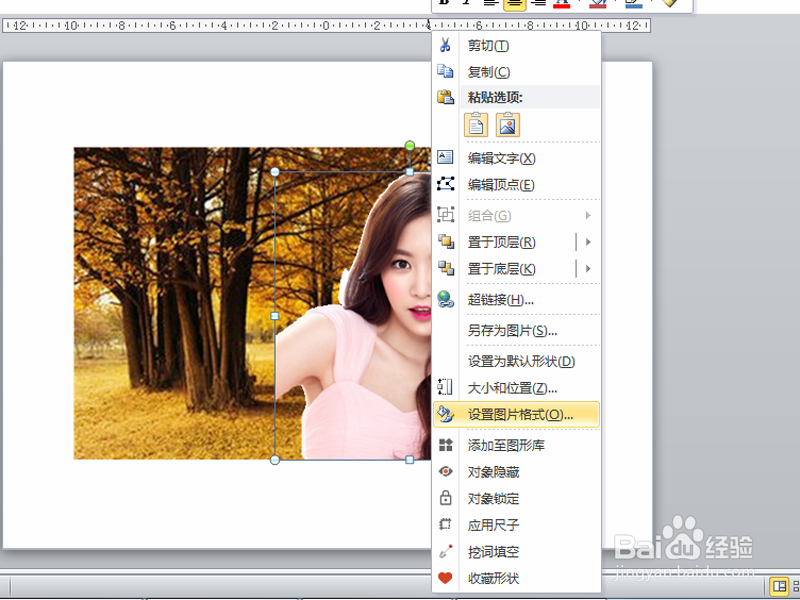
Task: Click the 组合(G) group entry
Action: point(516,215)
